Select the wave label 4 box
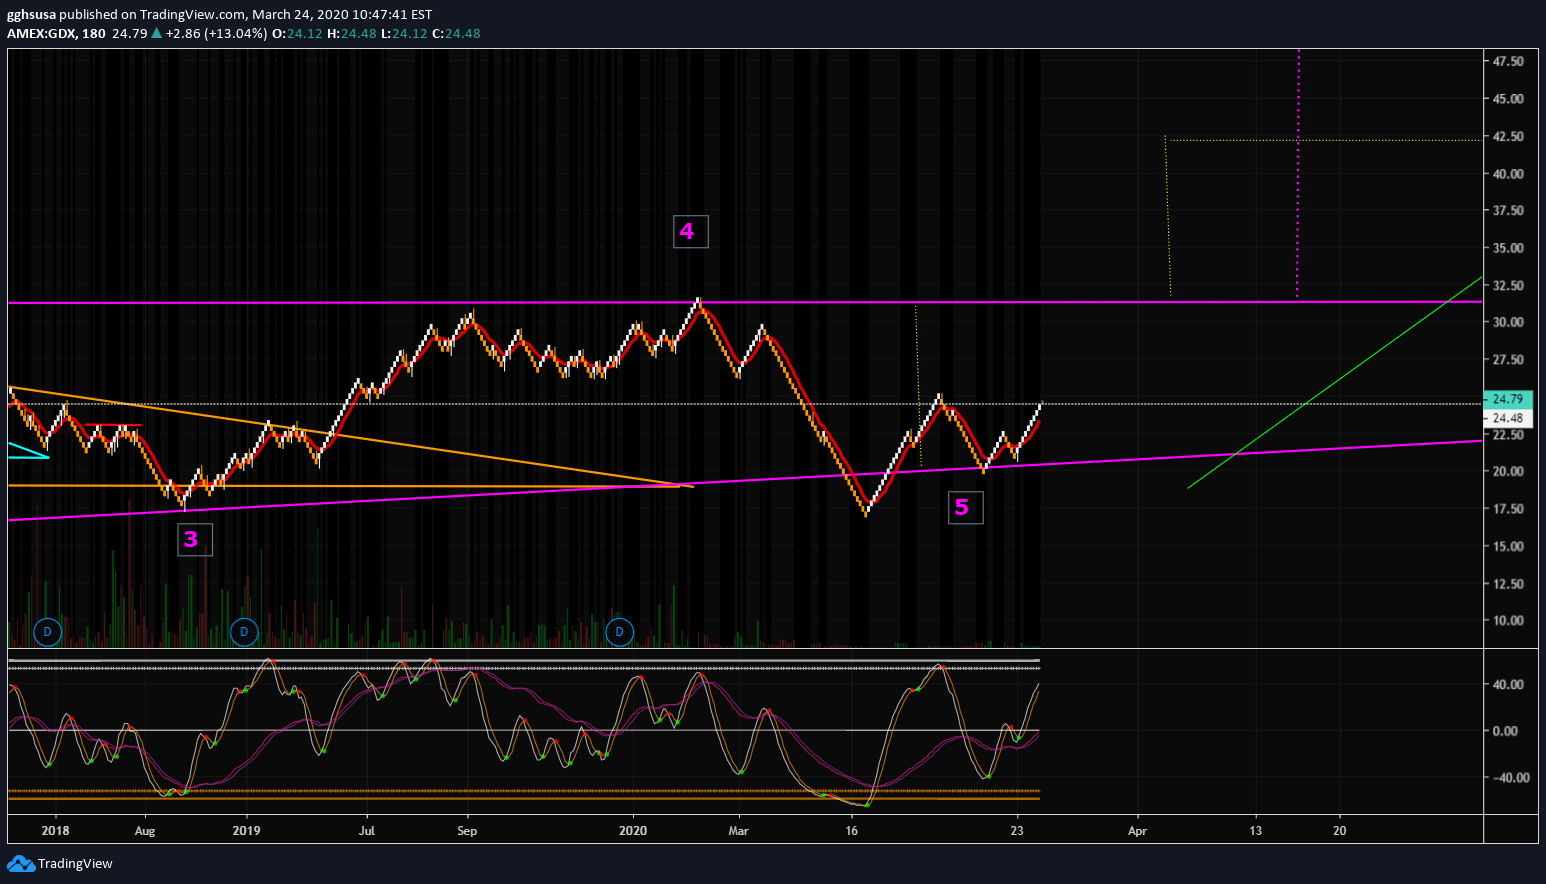Image resolution: width=1546 pixels, height=884 pixels. [x=691, y=232]
